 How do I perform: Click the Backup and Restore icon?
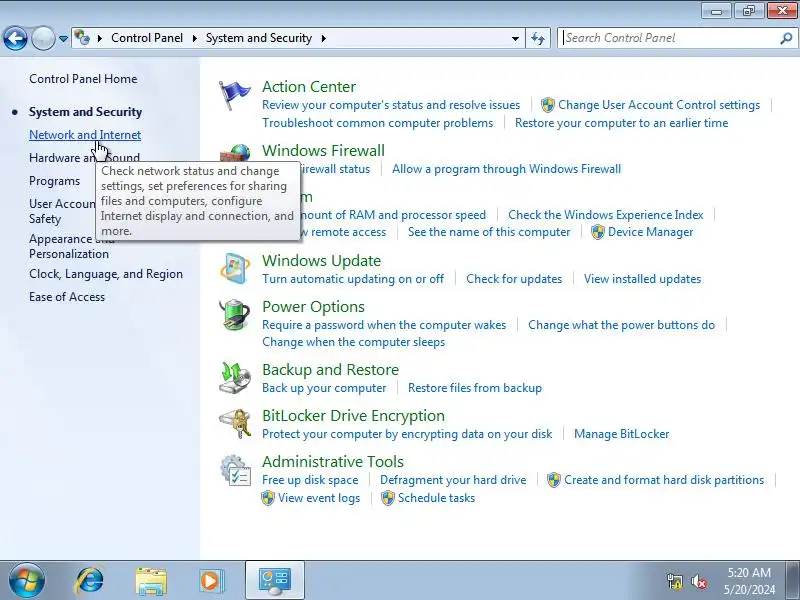[x=235, y=378]
